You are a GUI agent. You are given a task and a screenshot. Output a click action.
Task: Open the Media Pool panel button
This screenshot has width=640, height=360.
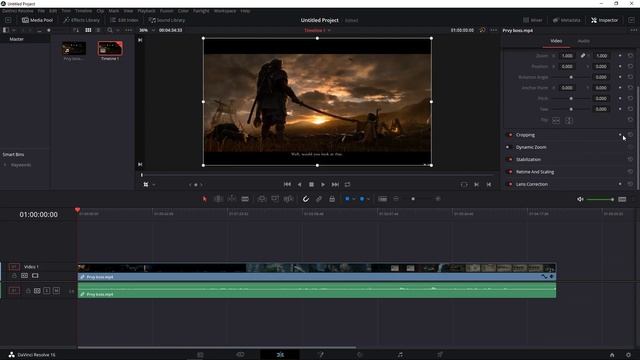pyautogui.click(x=37, y=20)
